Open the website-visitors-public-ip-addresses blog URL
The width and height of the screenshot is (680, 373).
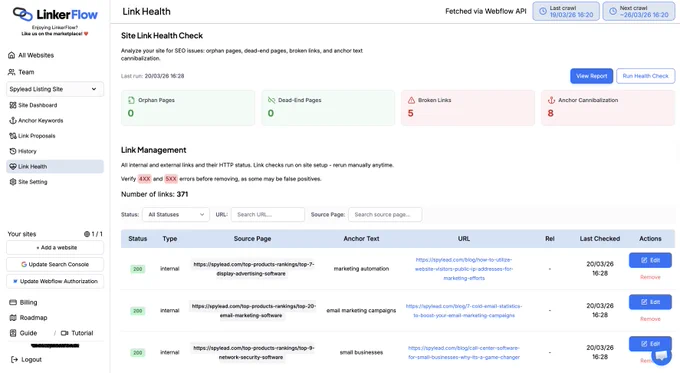coord(464,269)
